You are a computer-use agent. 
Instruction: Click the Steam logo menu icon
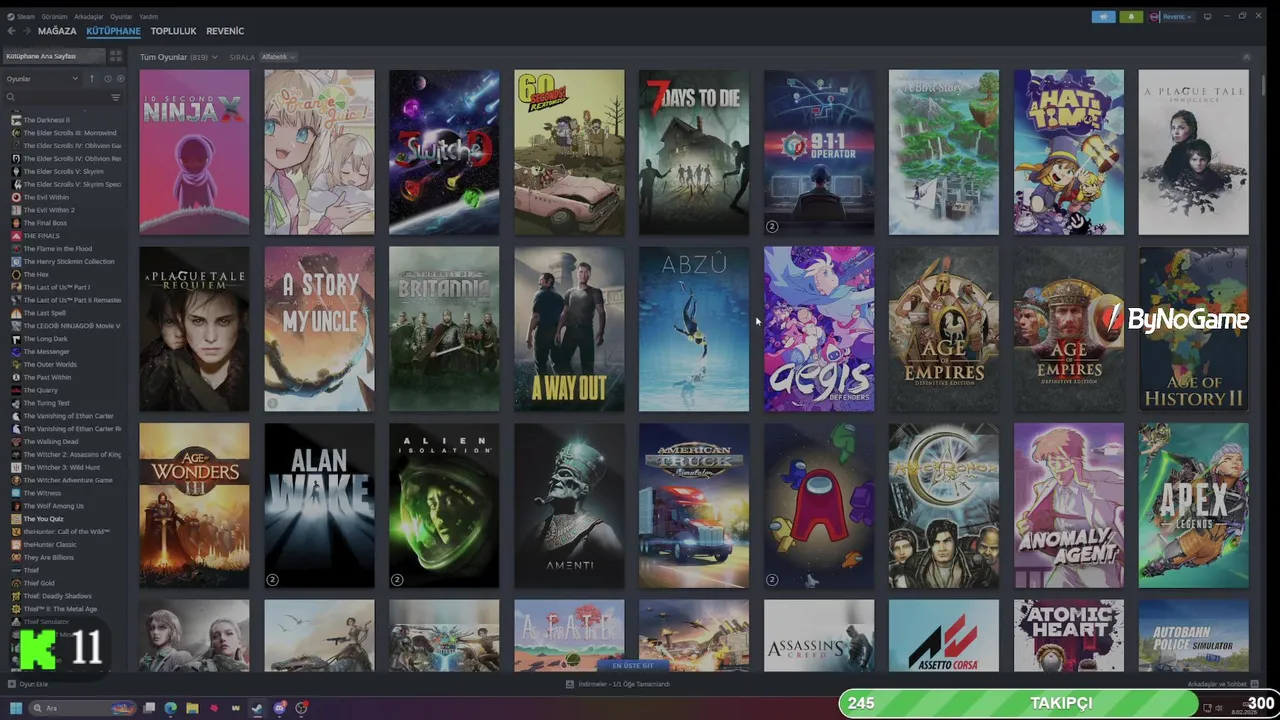pos(10,17)
